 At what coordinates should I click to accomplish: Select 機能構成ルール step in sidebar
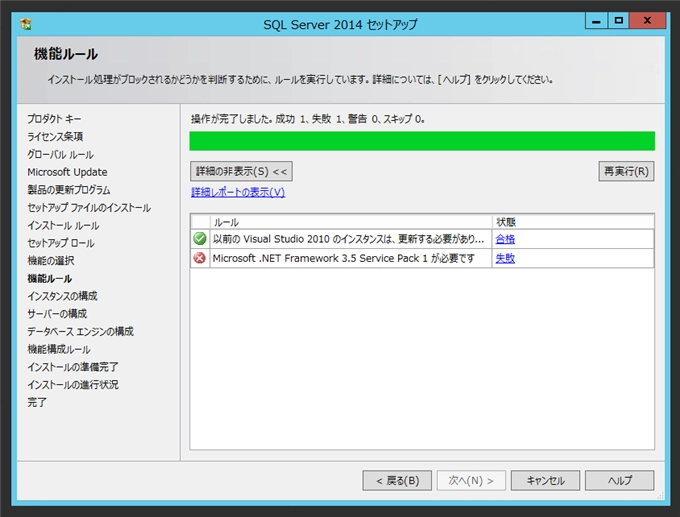pos(59,349)
